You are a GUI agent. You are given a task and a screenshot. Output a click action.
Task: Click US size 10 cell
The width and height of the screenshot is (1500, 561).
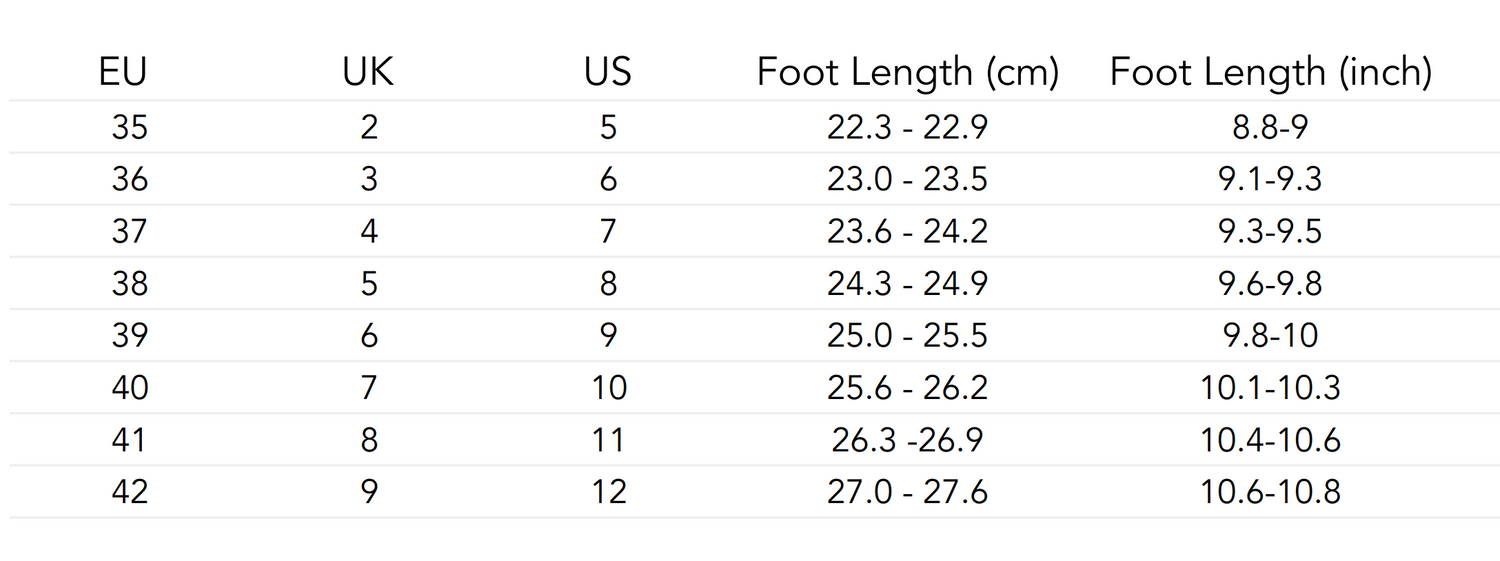coord(608,388)
